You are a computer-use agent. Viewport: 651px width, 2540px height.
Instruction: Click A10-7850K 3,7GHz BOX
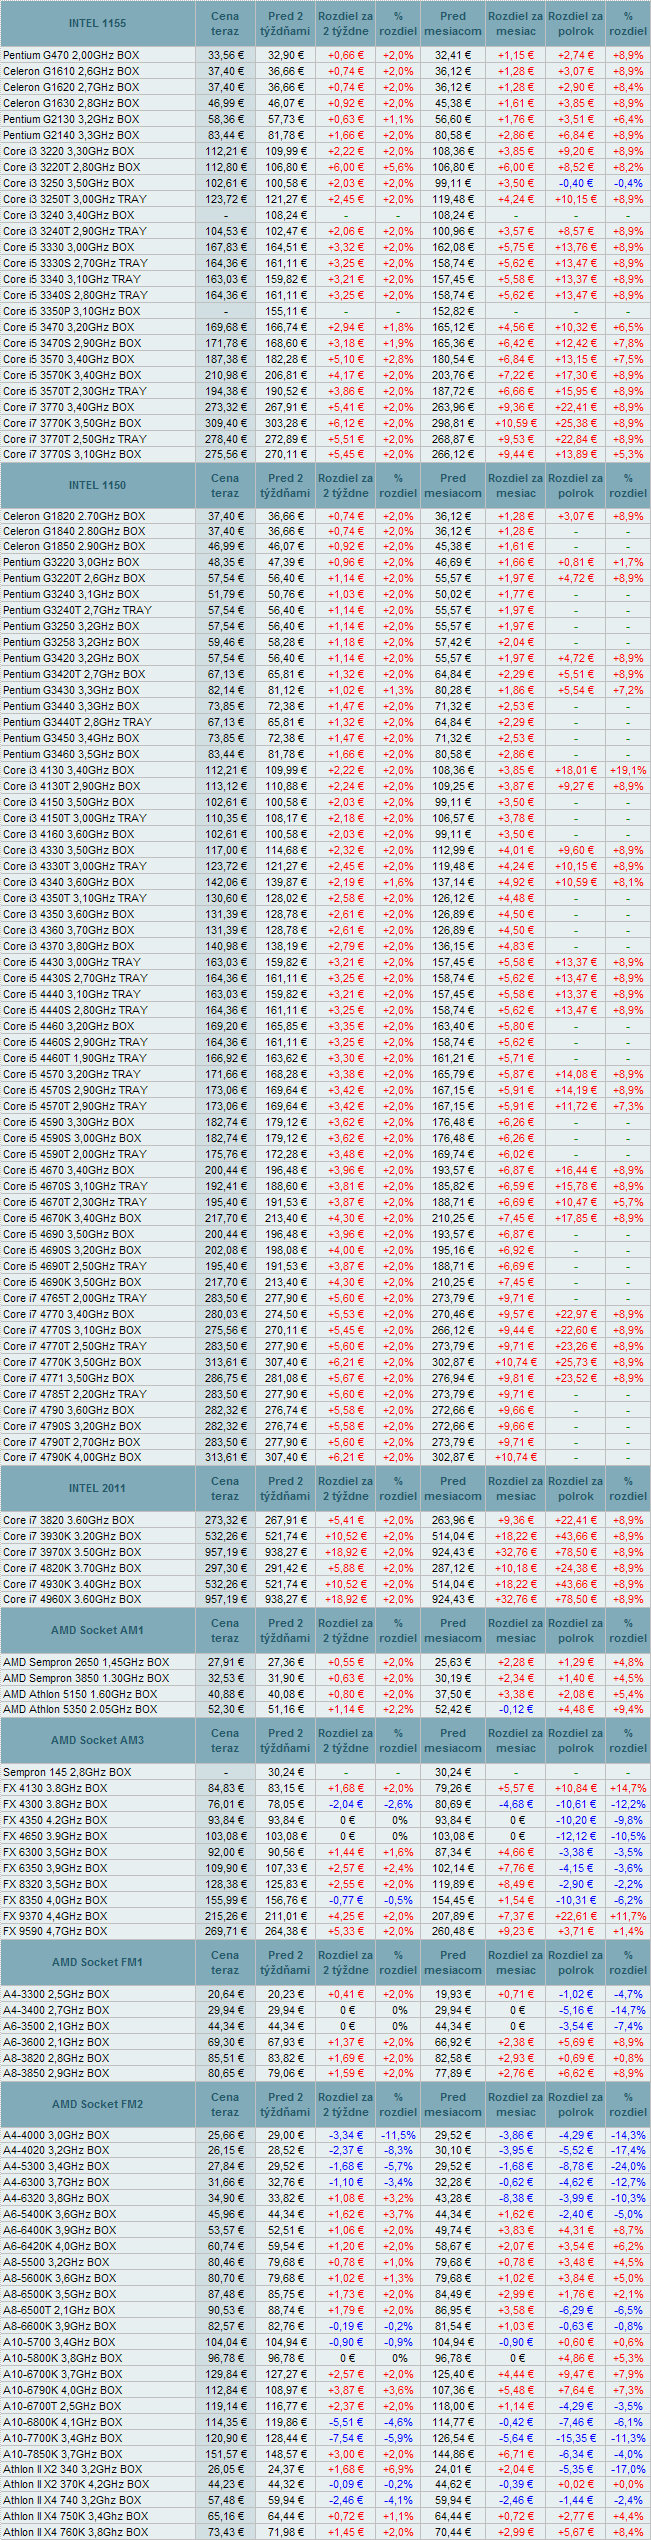coord(63,2454)
